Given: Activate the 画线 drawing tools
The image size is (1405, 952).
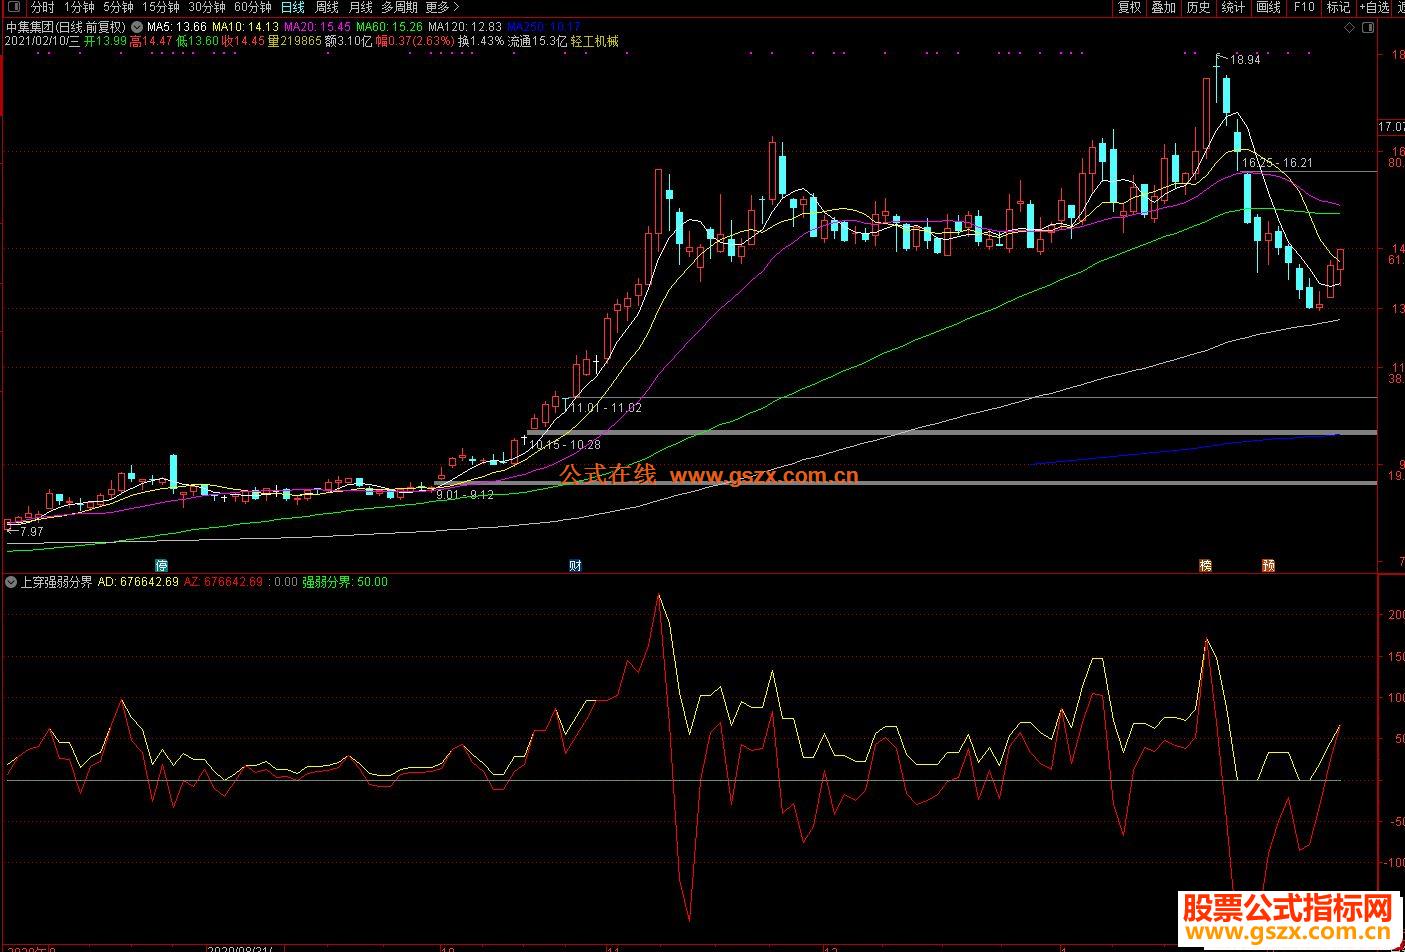Looking at the screenshot, I should point(1268,7).
